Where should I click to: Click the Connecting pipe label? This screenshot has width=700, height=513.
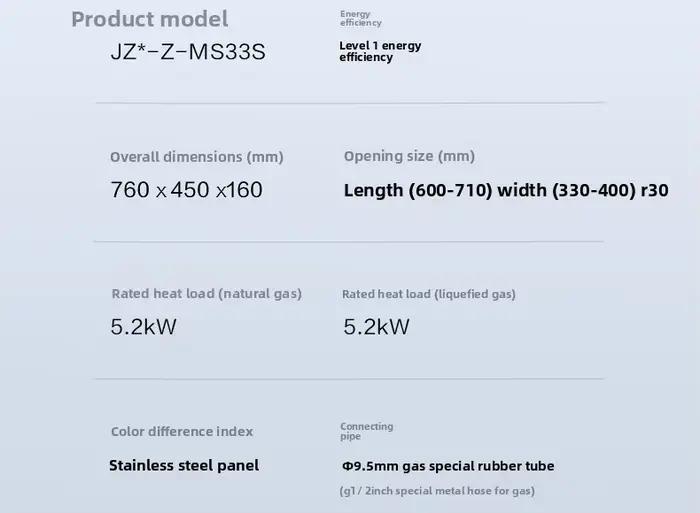[367, 431]
